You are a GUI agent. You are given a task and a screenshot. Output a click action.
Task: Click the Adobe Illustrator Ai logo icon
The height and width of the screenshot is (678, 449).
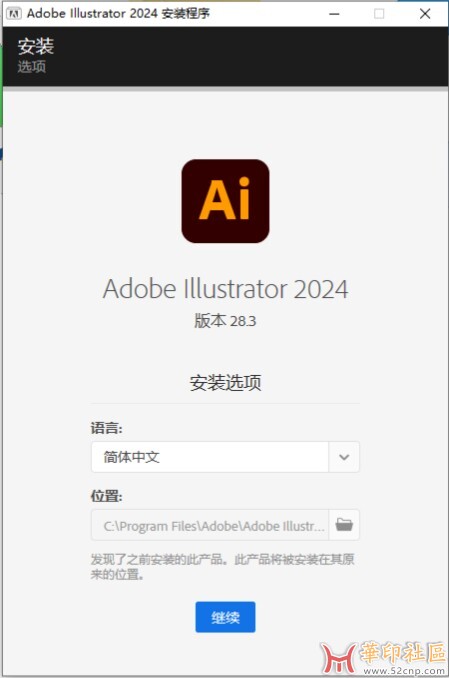[x=225, y=201]
